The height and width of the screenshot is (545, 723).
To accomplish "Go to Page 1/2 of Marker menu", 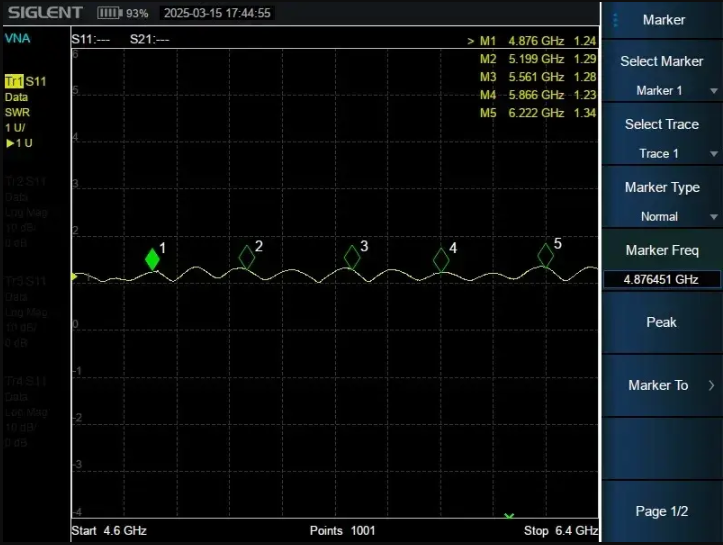I will [x=661, y=511].
